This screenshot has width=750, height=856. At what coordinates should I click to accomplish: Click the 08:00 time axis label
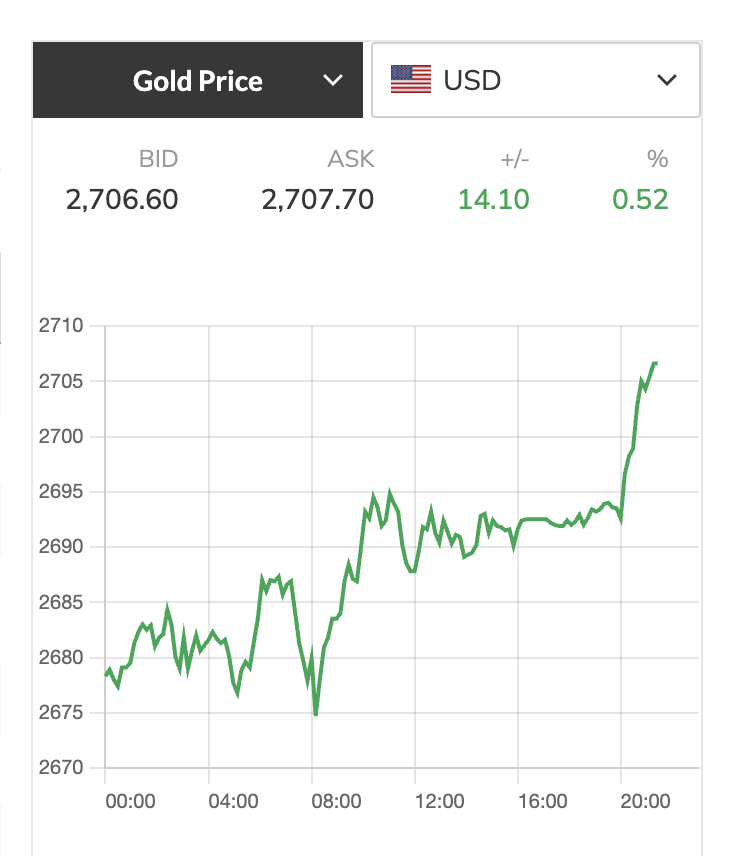[336, 801]
